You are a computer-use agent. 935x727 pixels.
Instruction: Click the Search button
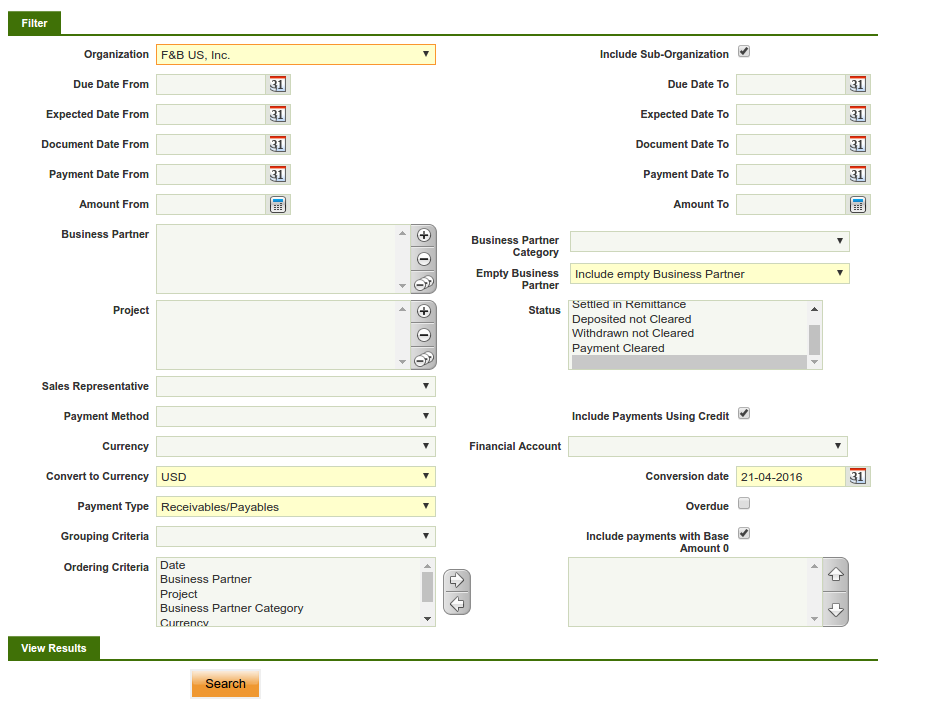click(225, 684)
